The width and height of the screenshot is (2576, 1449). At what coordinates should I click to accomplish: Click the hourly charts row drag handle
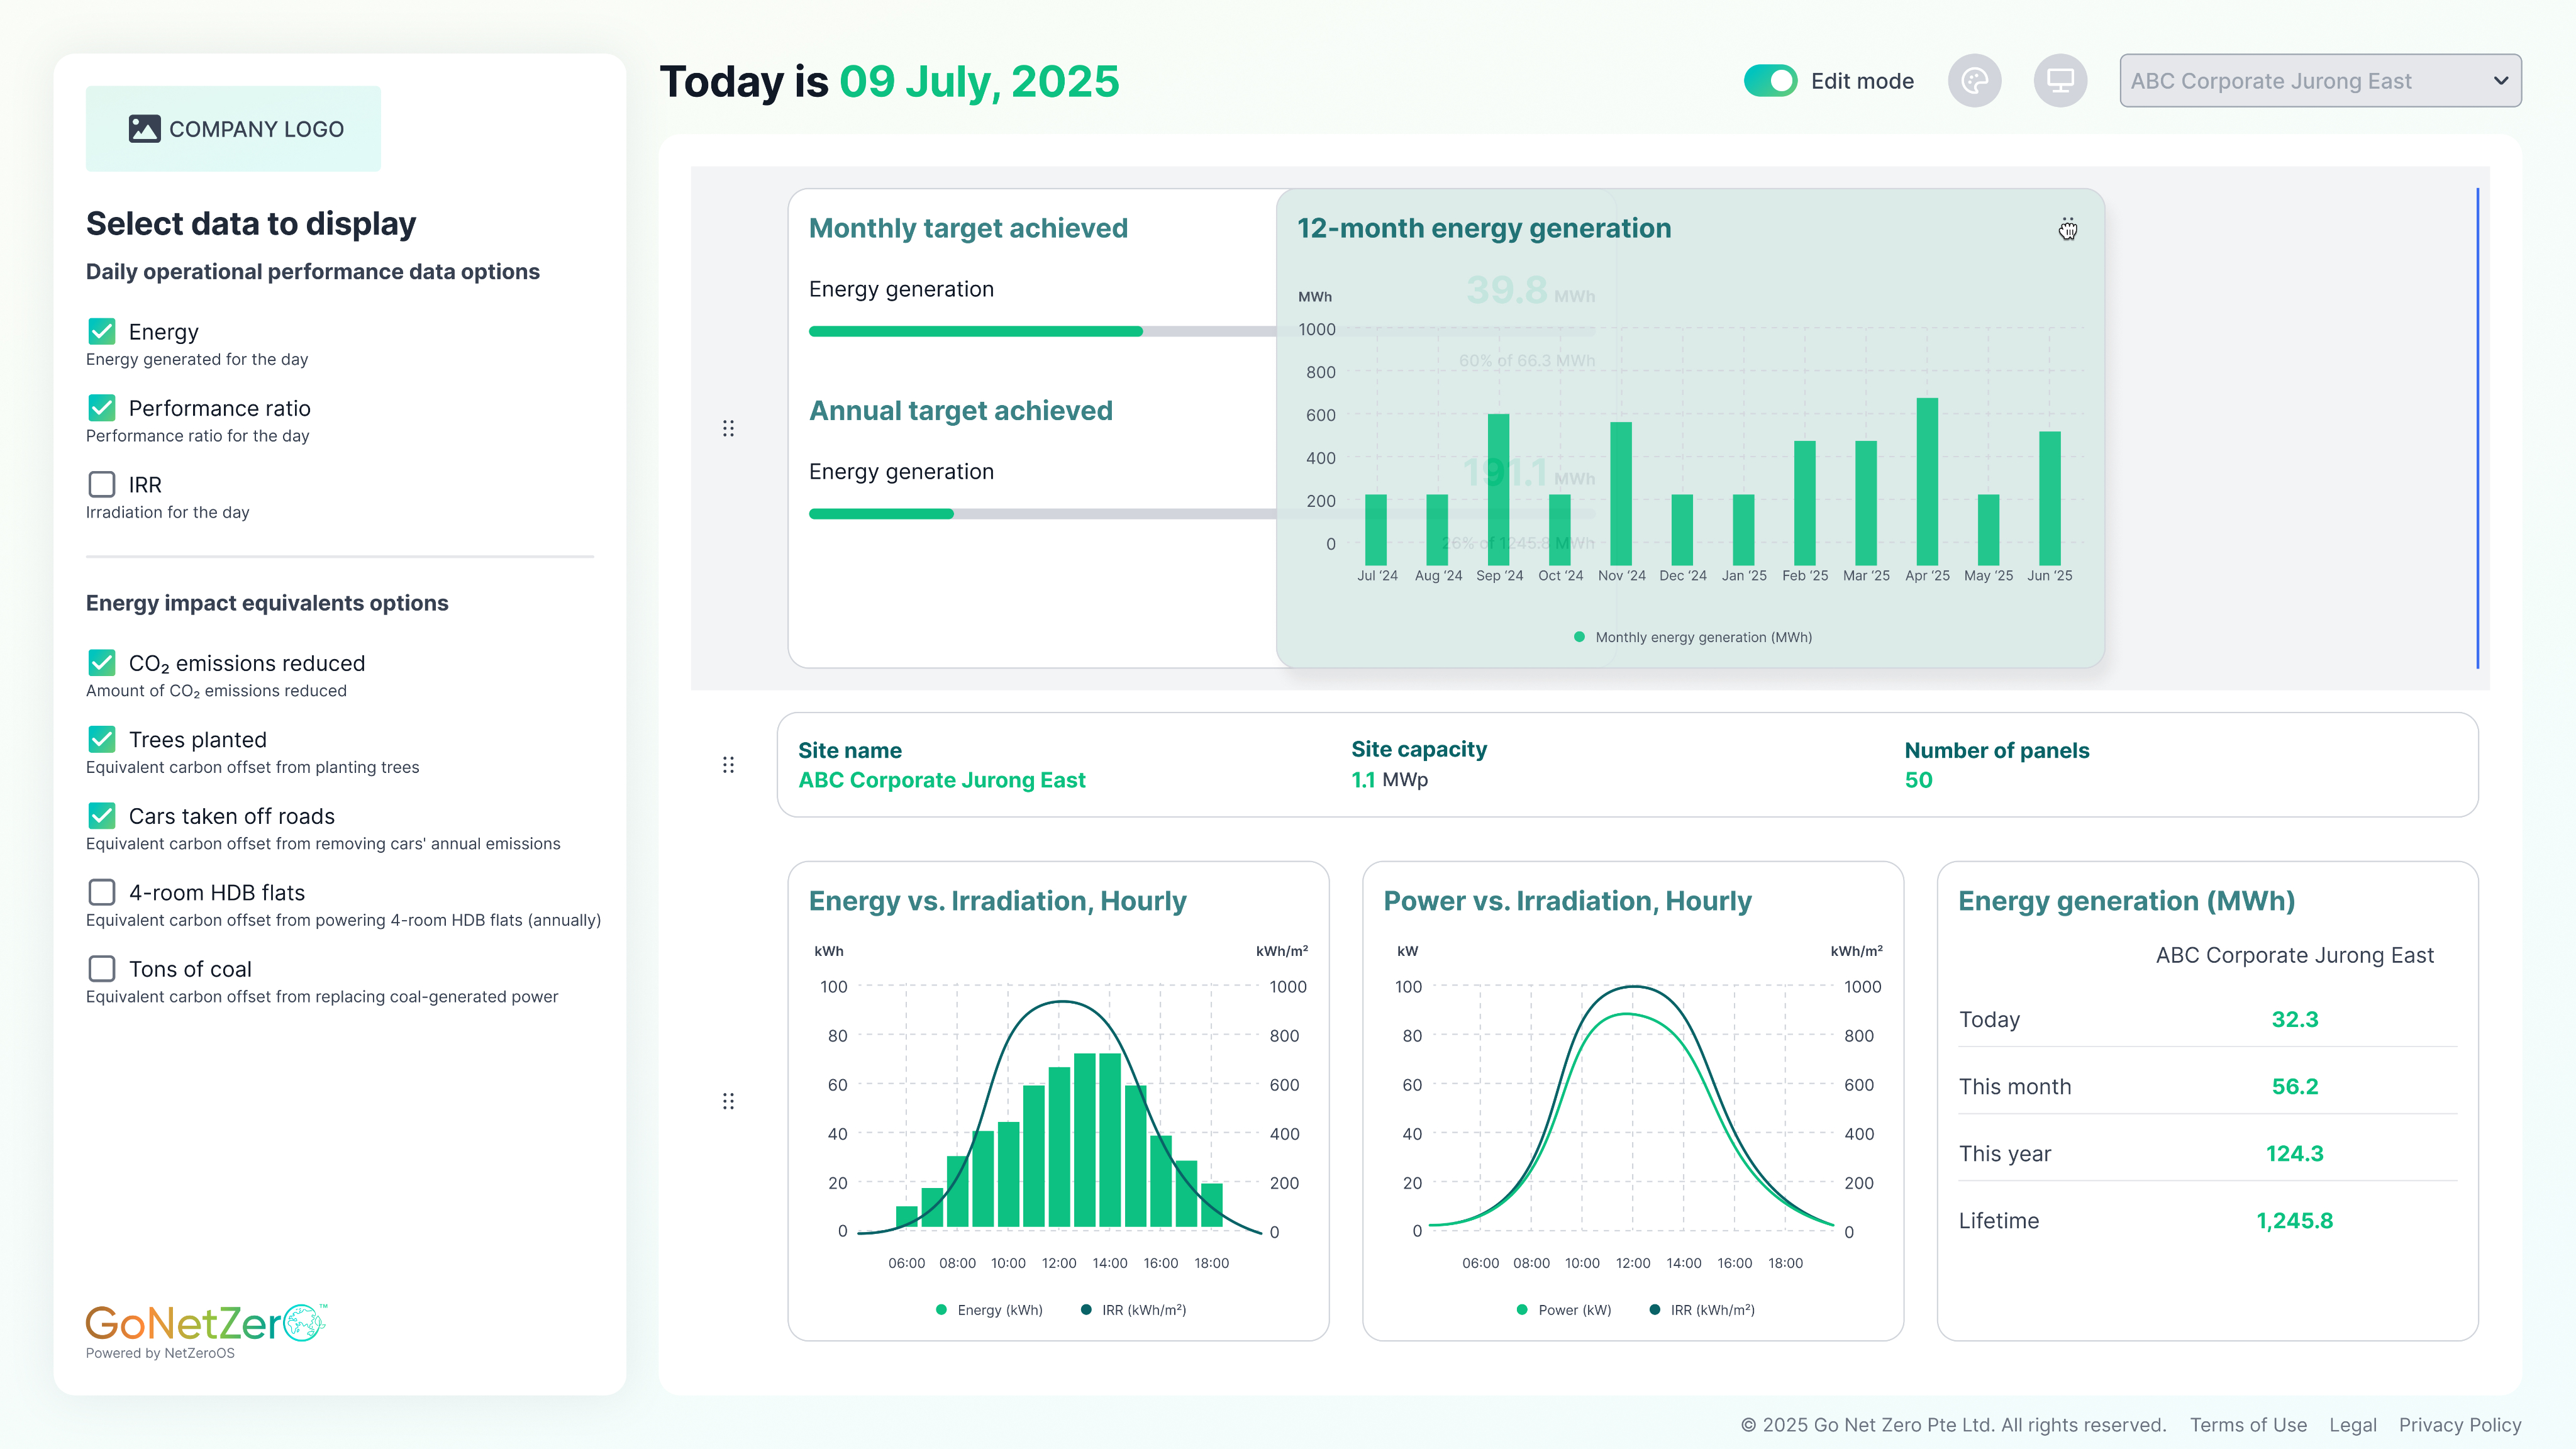[x=728, y=1101]
